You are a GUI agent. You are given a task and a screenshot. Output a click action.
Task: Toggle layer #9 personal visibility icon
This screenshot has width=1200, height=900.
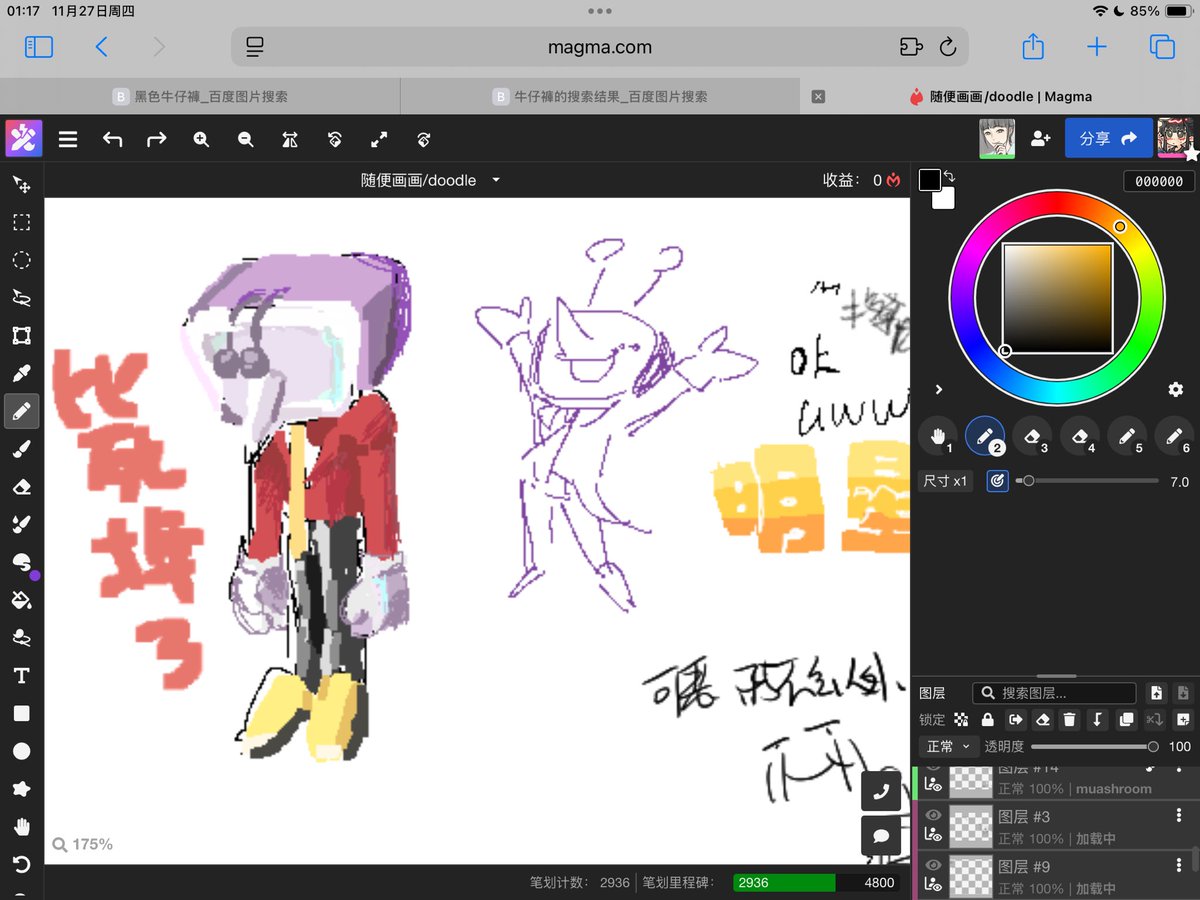point(933,885)
